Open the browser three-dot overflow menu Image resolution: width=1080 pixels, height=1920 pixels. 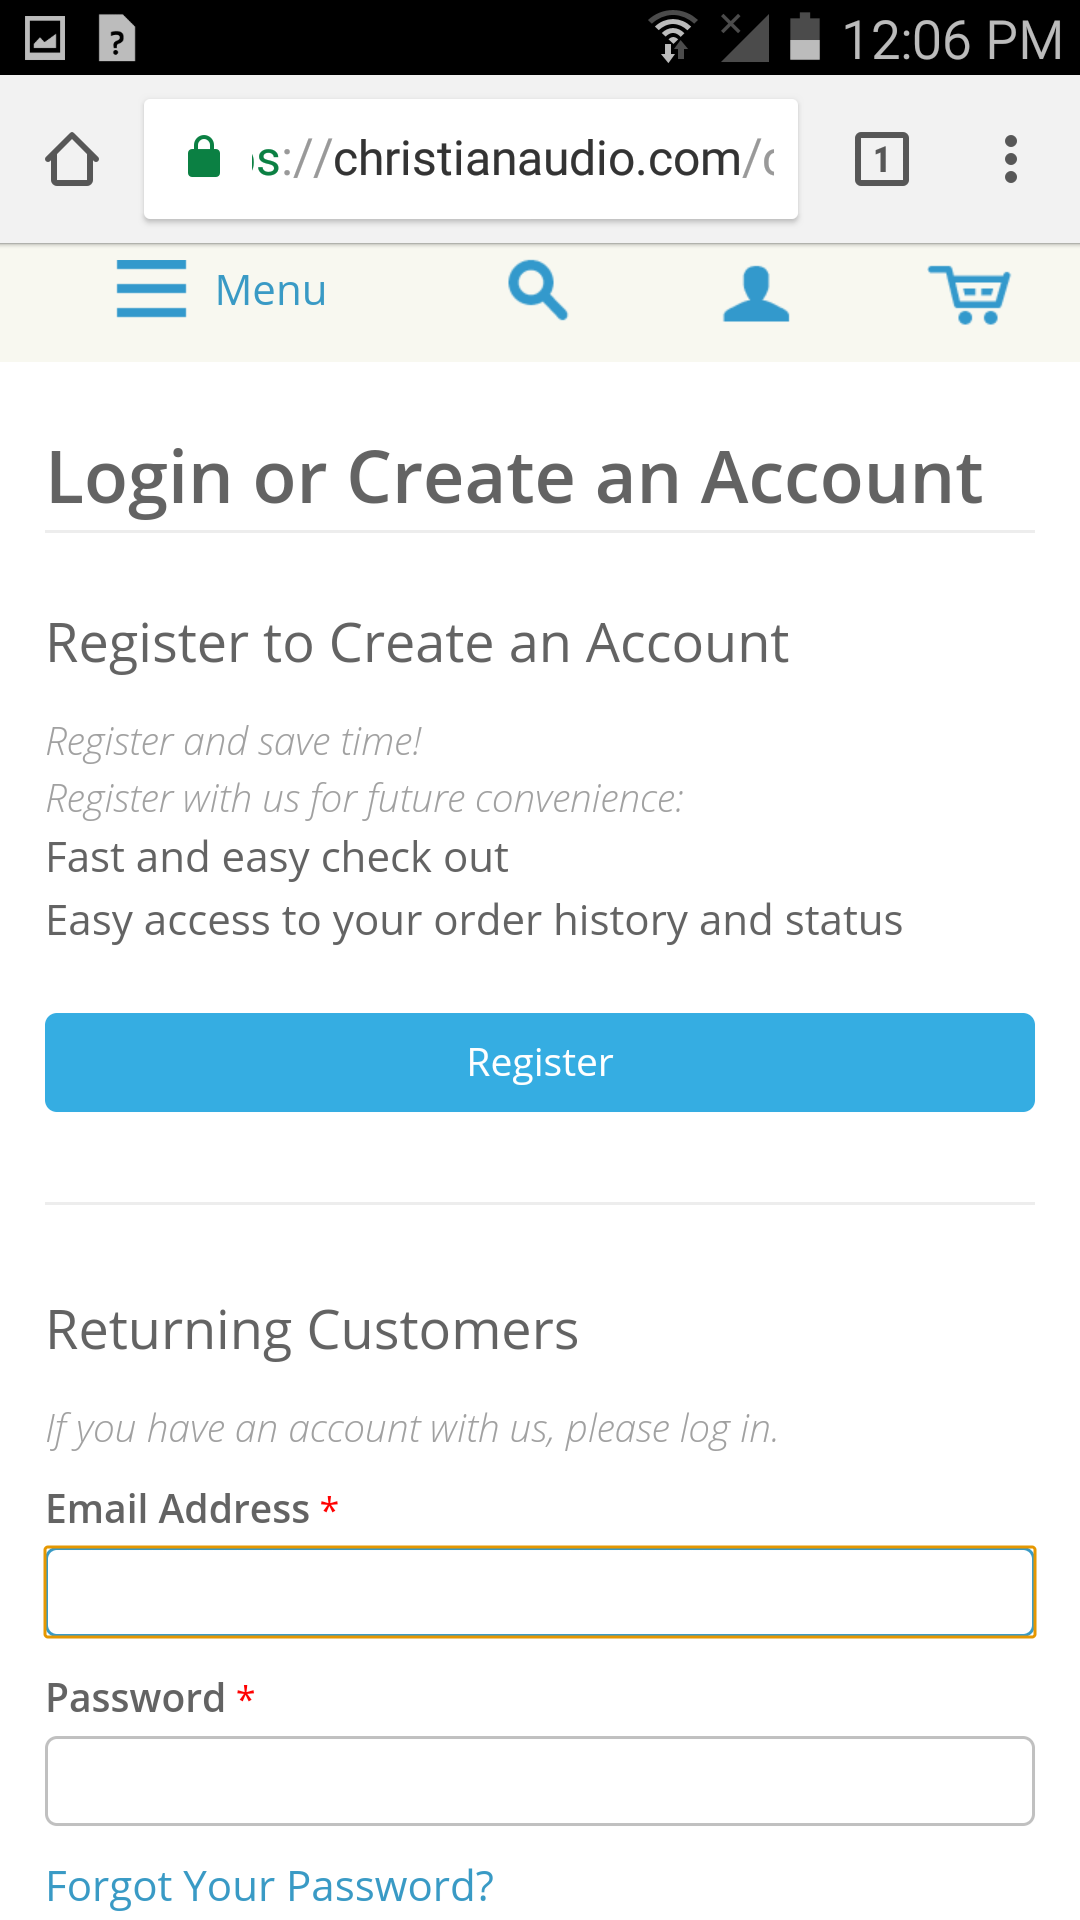(x=1011, y=159)
